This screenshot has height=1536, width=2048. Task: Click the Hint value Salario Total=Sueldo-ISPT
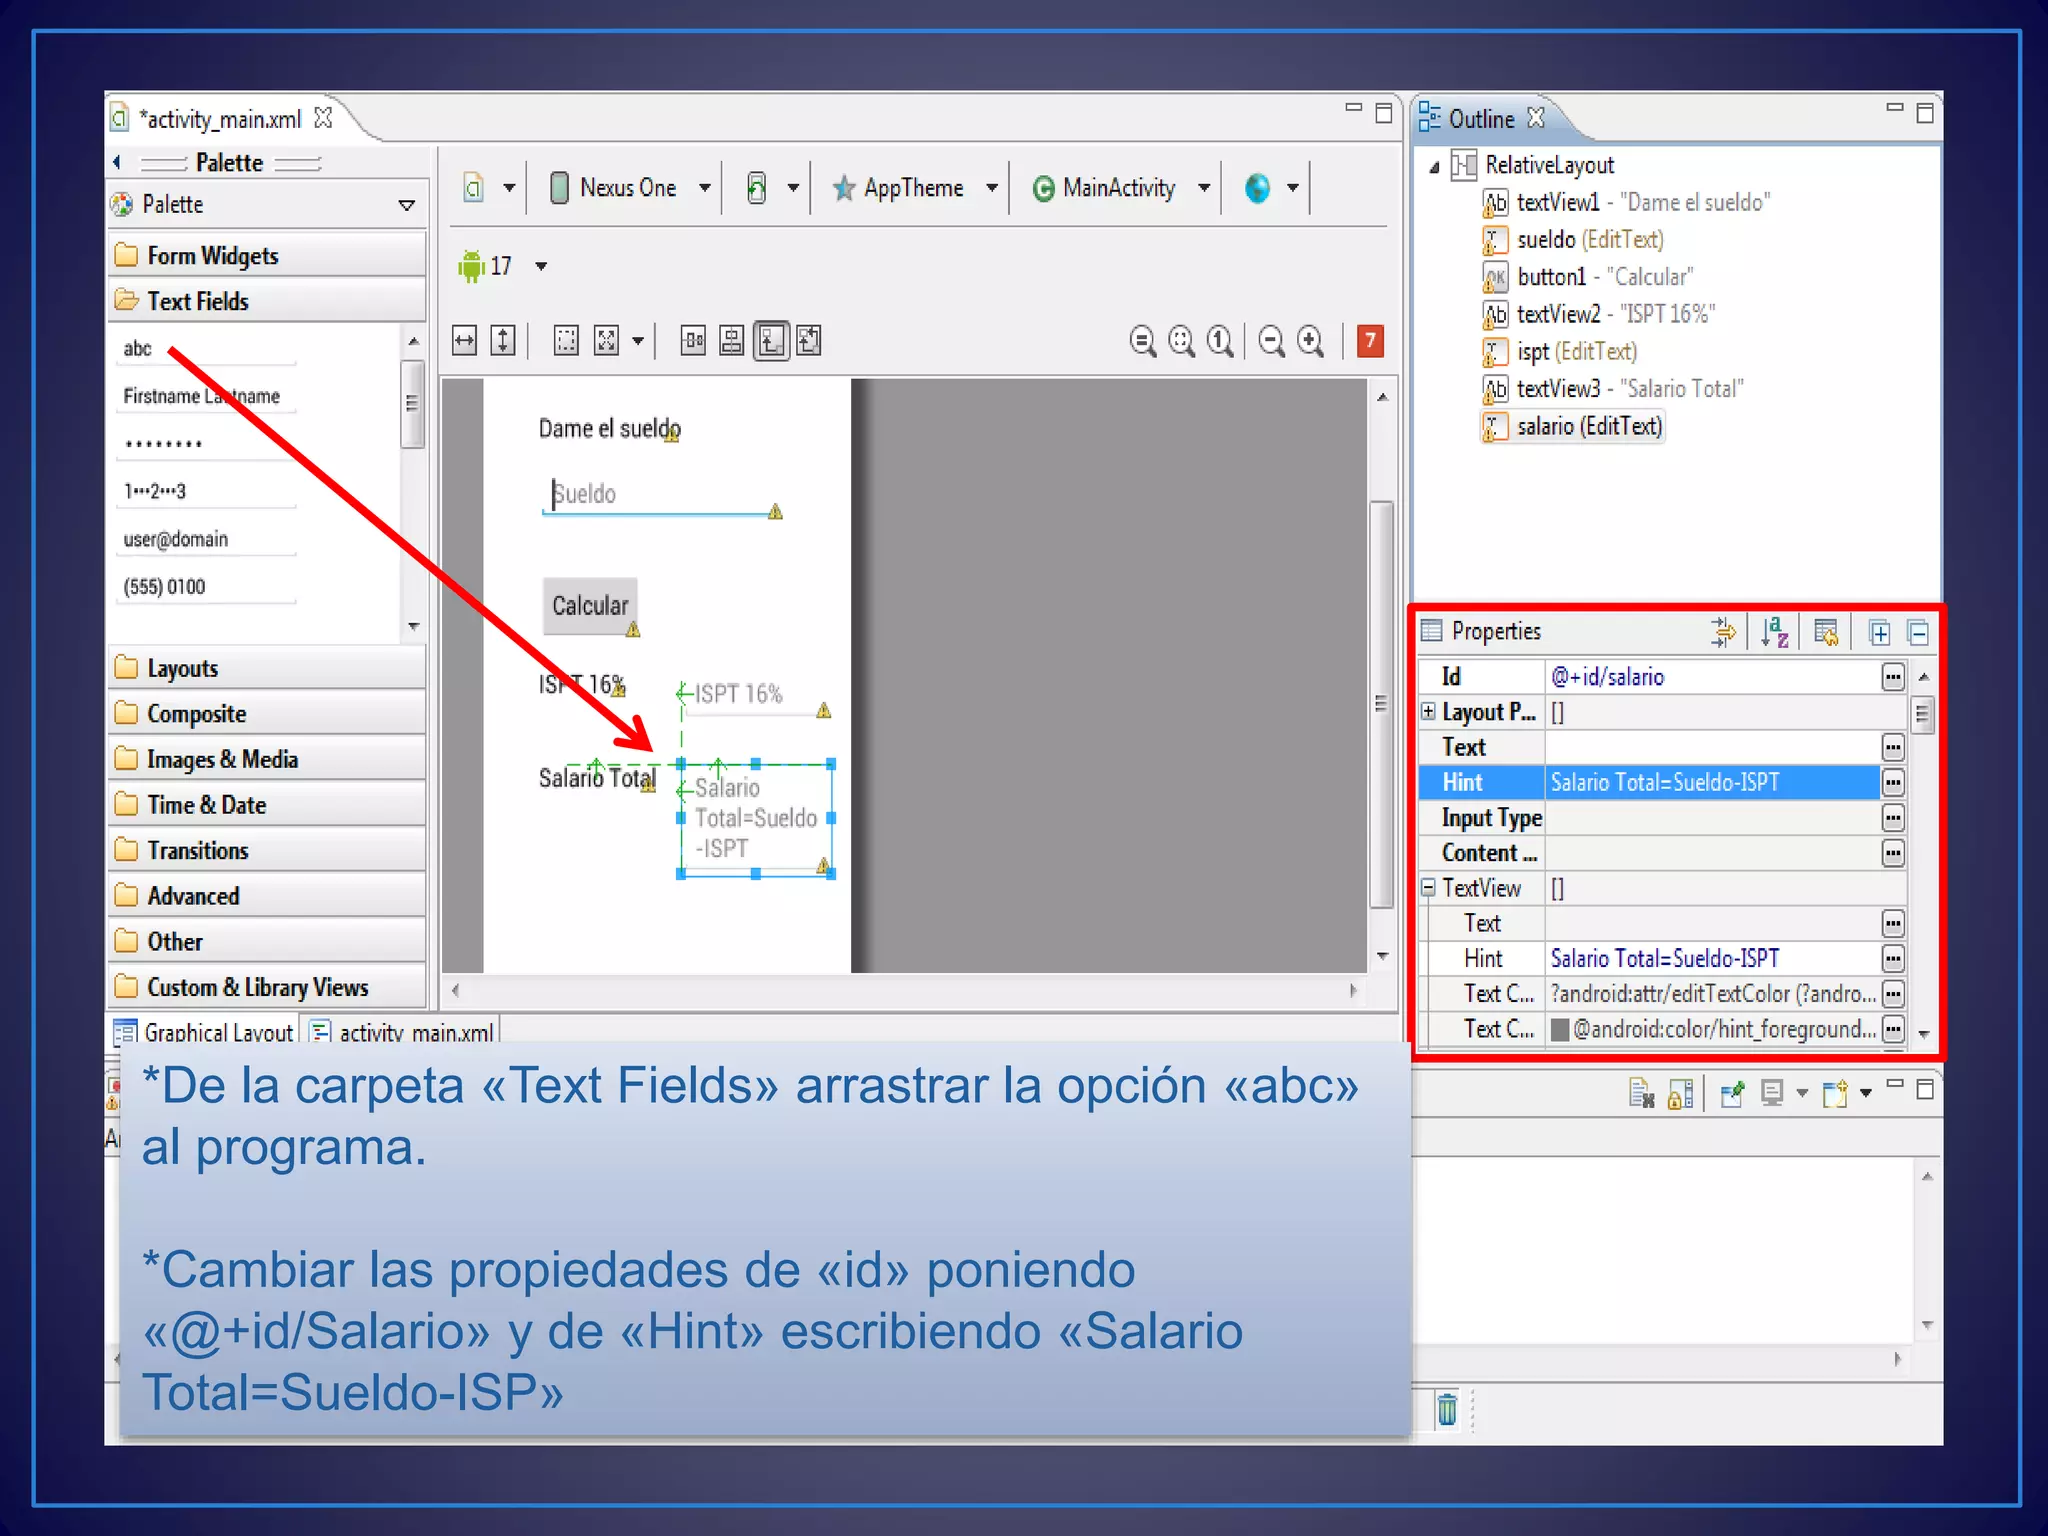[1711, 782]
